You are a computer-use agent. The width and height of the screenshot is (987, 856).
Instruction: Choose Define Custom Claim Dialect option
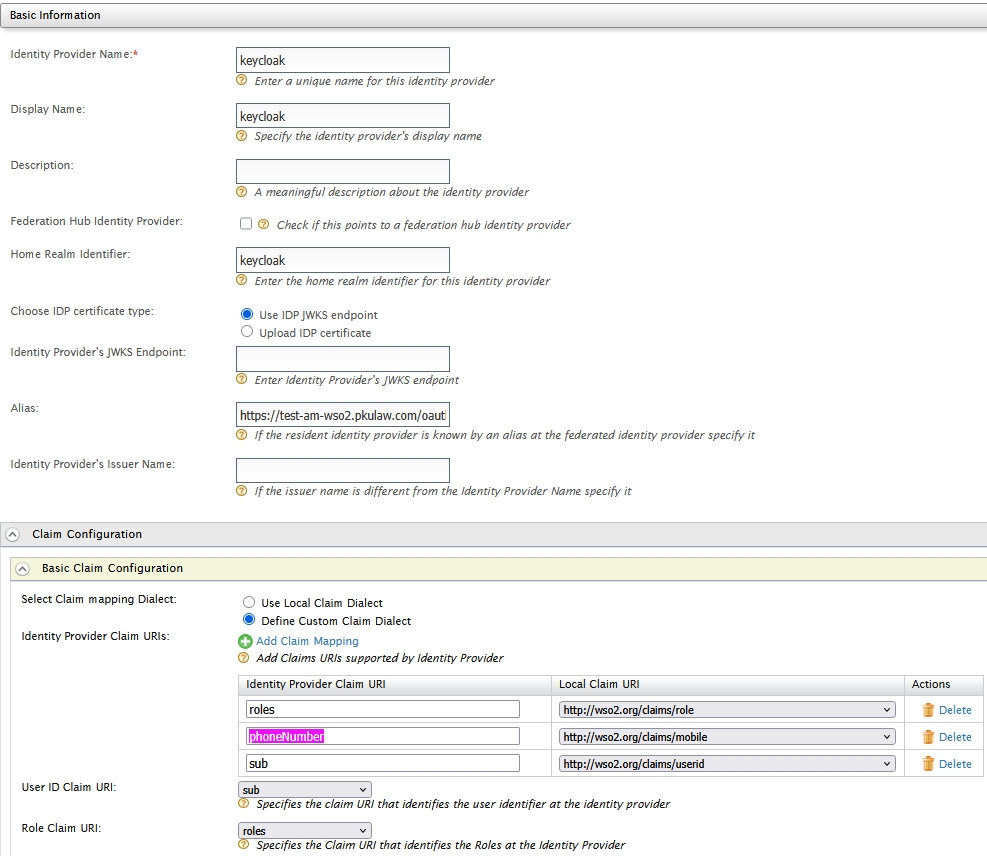(x=249, y=619)
